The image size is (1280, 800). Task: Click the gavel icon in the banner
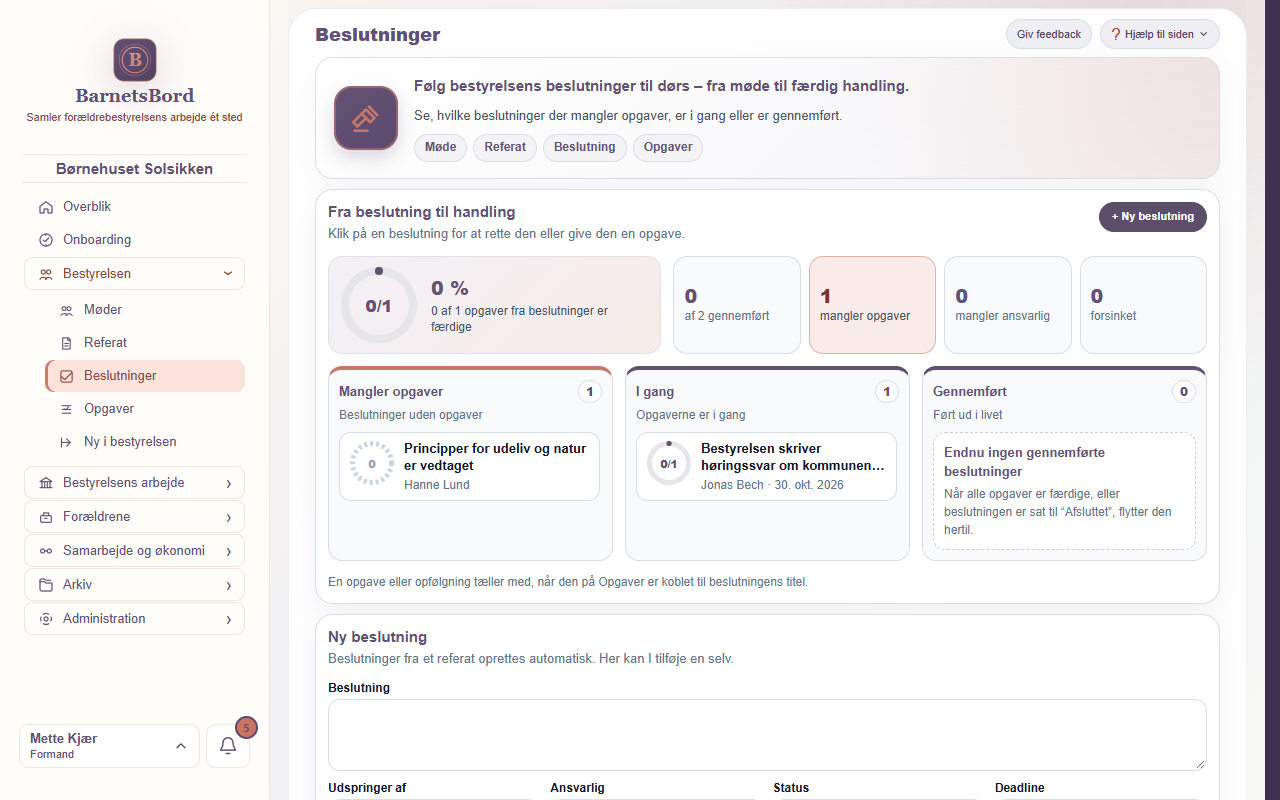click(x=366, y=118)
